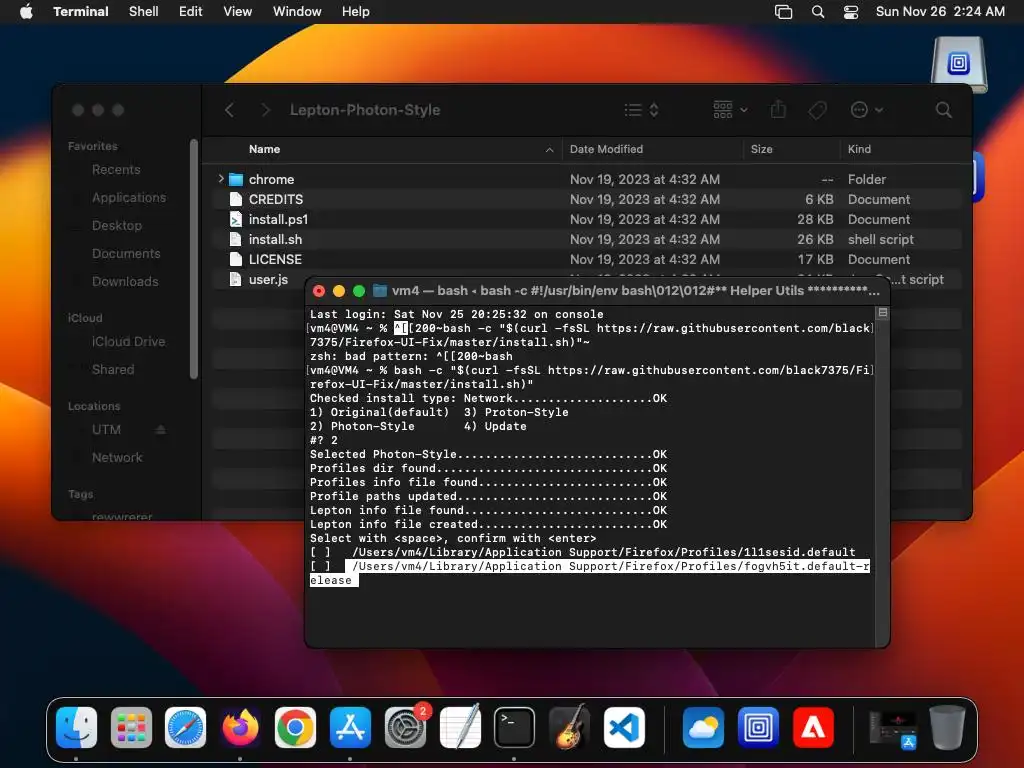Eject the UTM volume in sidebar
This screenshot has width=1024, height=768.
160,430
